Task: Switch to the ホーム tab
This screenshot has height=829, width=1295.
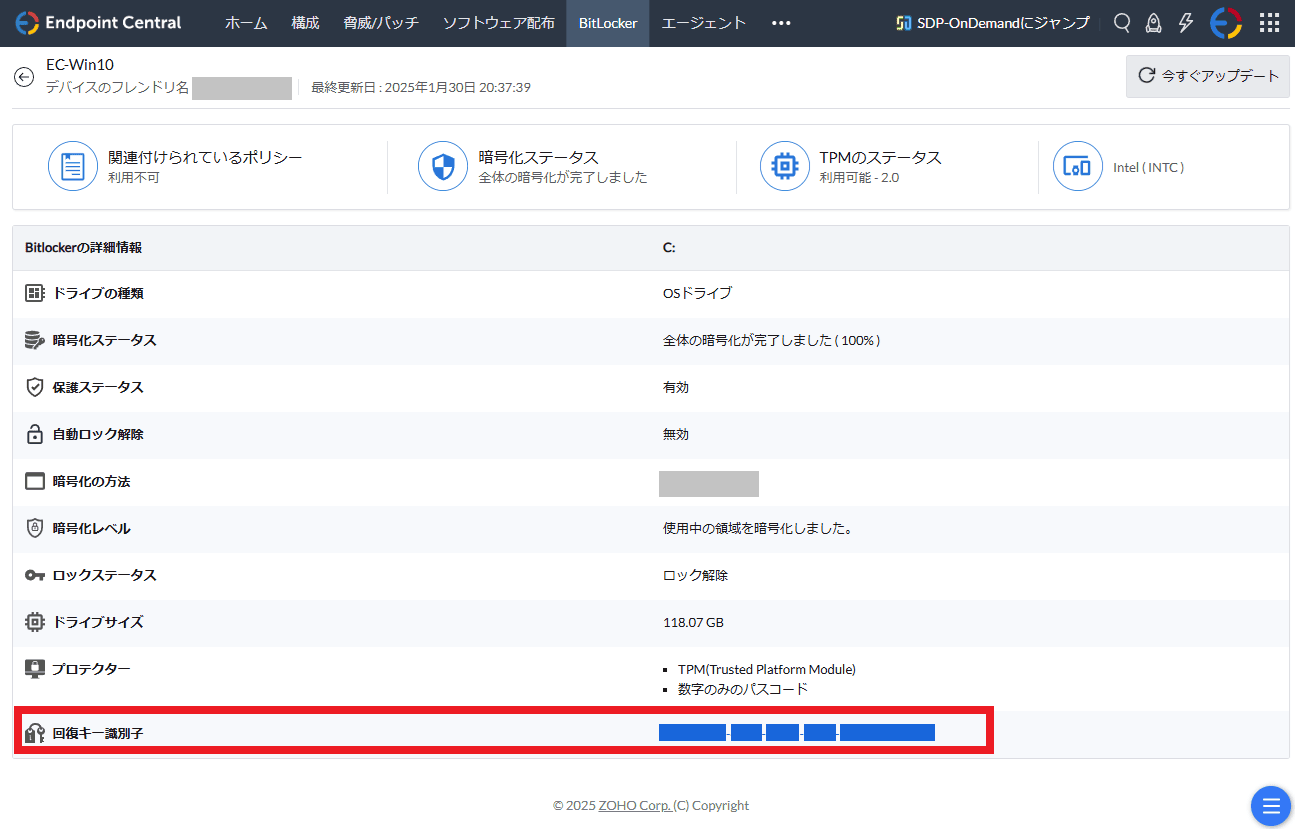Action: (246, 23)
